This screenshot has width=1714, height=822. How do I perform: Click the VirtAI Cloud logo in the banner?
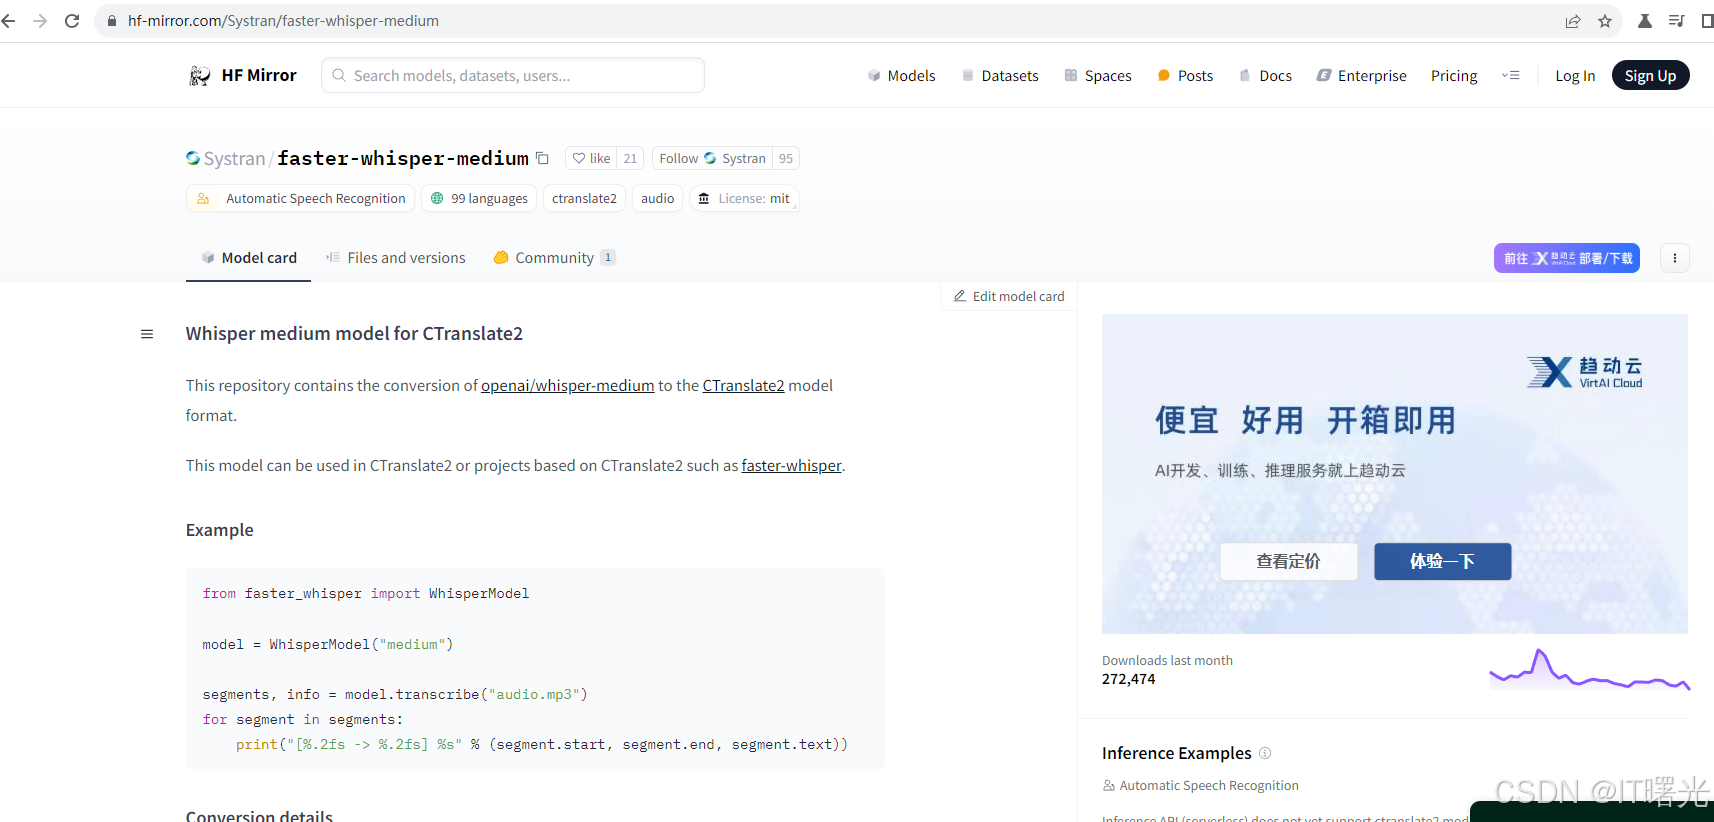(x=1585, y=372)
